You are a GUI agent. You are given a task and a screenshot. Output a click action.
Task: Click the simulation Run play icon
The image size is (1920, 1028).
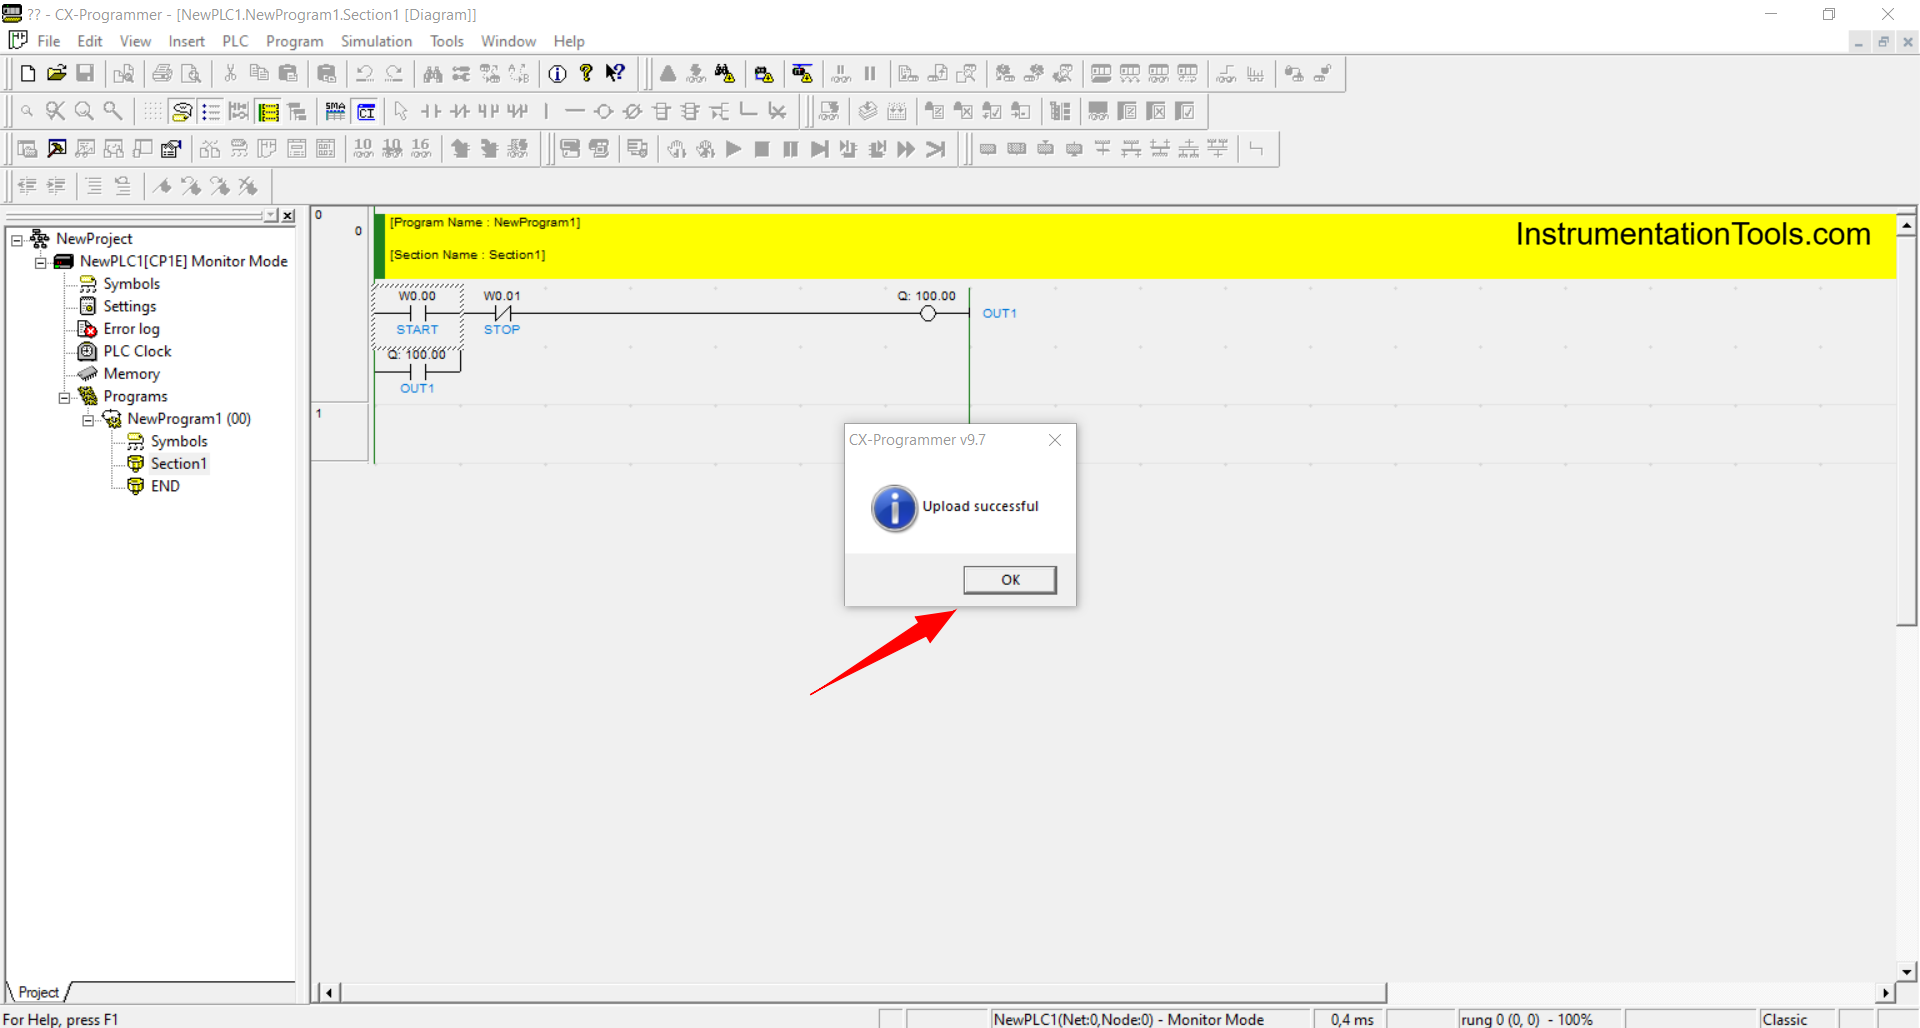pos(733,149)
